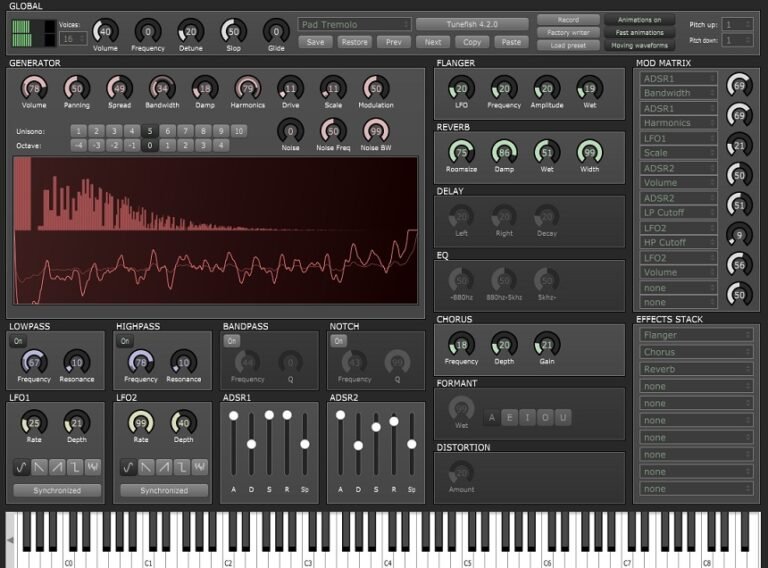Open the HP Cutoff target dropdown
This screenshot has width=768, height=568.
(678, 242)
